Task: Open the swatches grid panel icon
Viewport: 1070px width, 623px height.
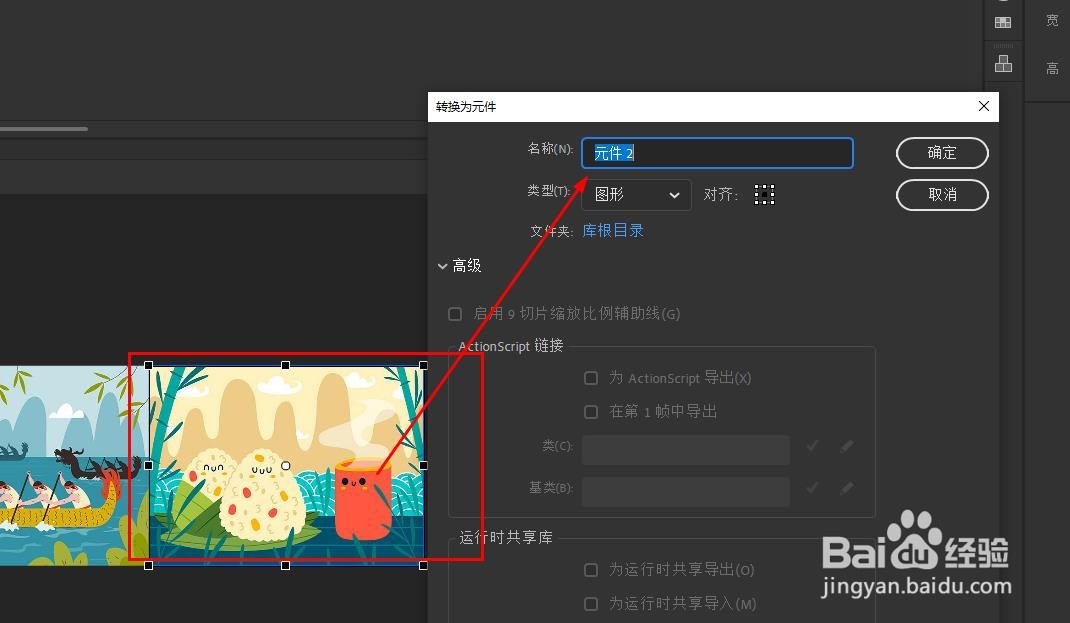Action: (x=1003, y=23)
